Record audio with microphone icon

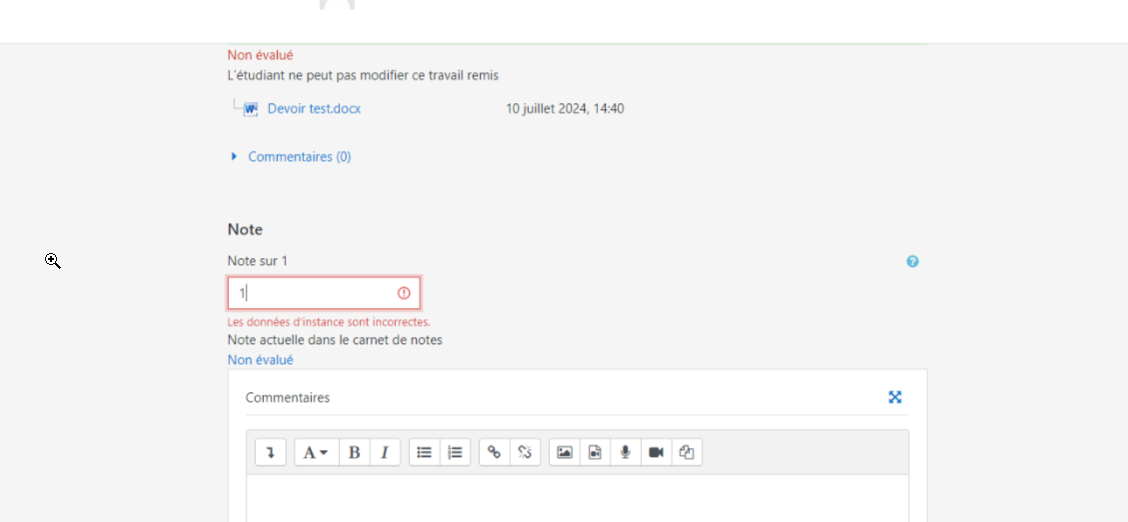625,452
